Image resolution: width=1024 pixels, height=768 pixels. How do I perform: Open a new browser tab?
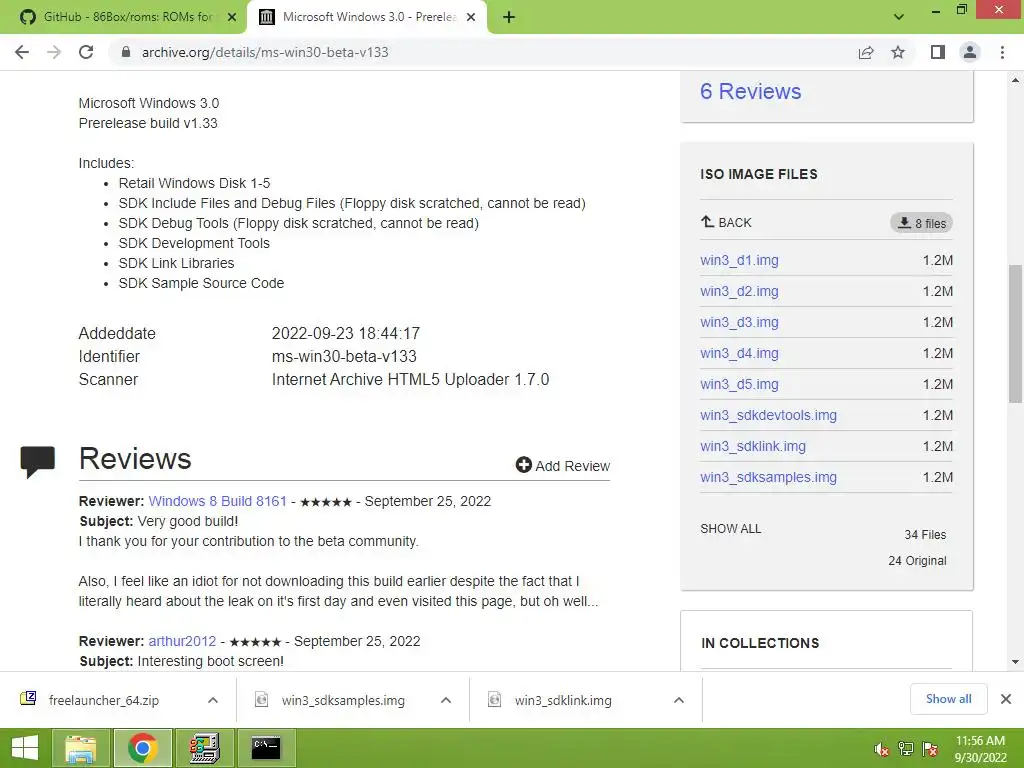pos(509,17)
